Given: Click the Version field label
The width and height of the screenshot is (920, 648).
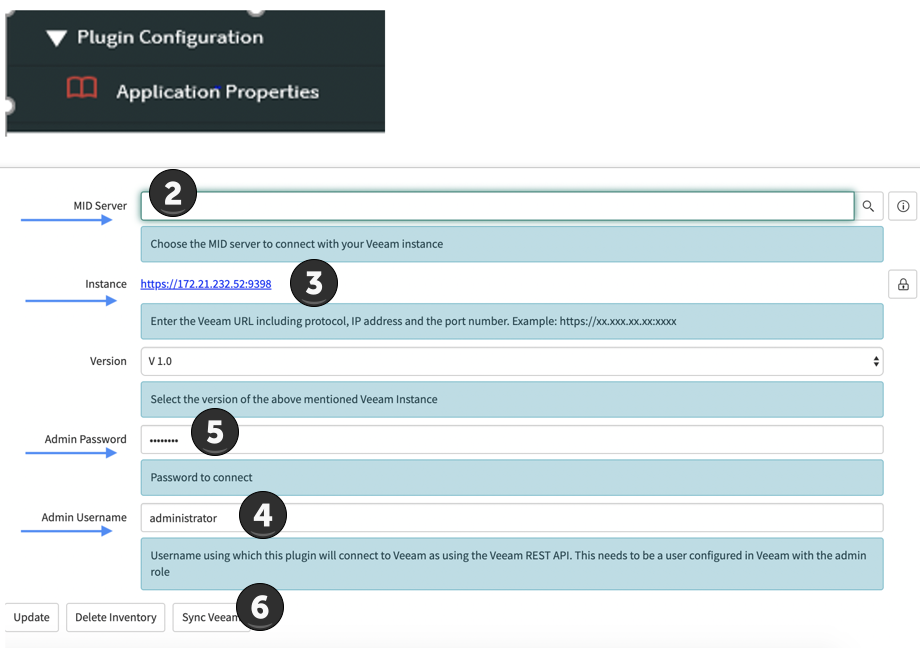Looking at the screenshot, I should [108, 362].
